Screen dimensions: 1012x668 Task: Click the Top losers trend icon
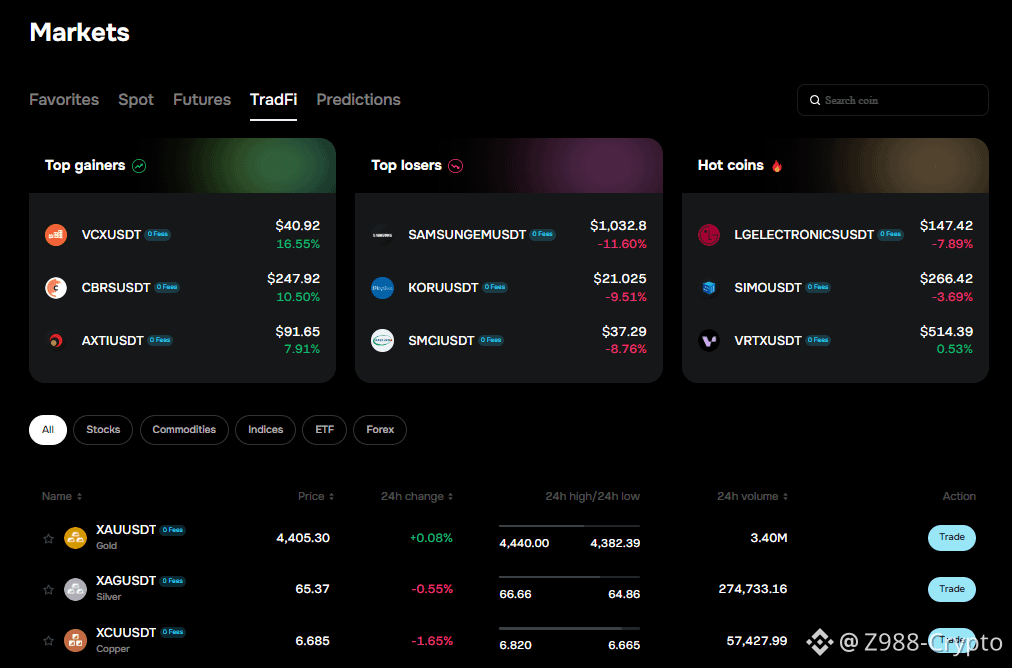[x=456, y=166]
